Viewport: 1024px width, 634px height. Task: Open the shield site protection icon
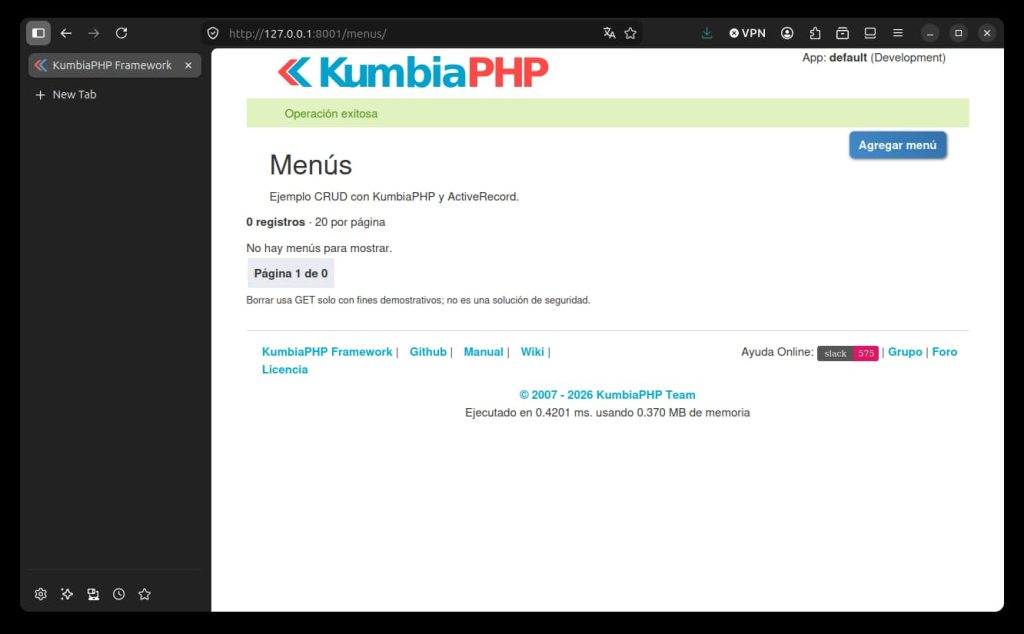pos(213,33)
